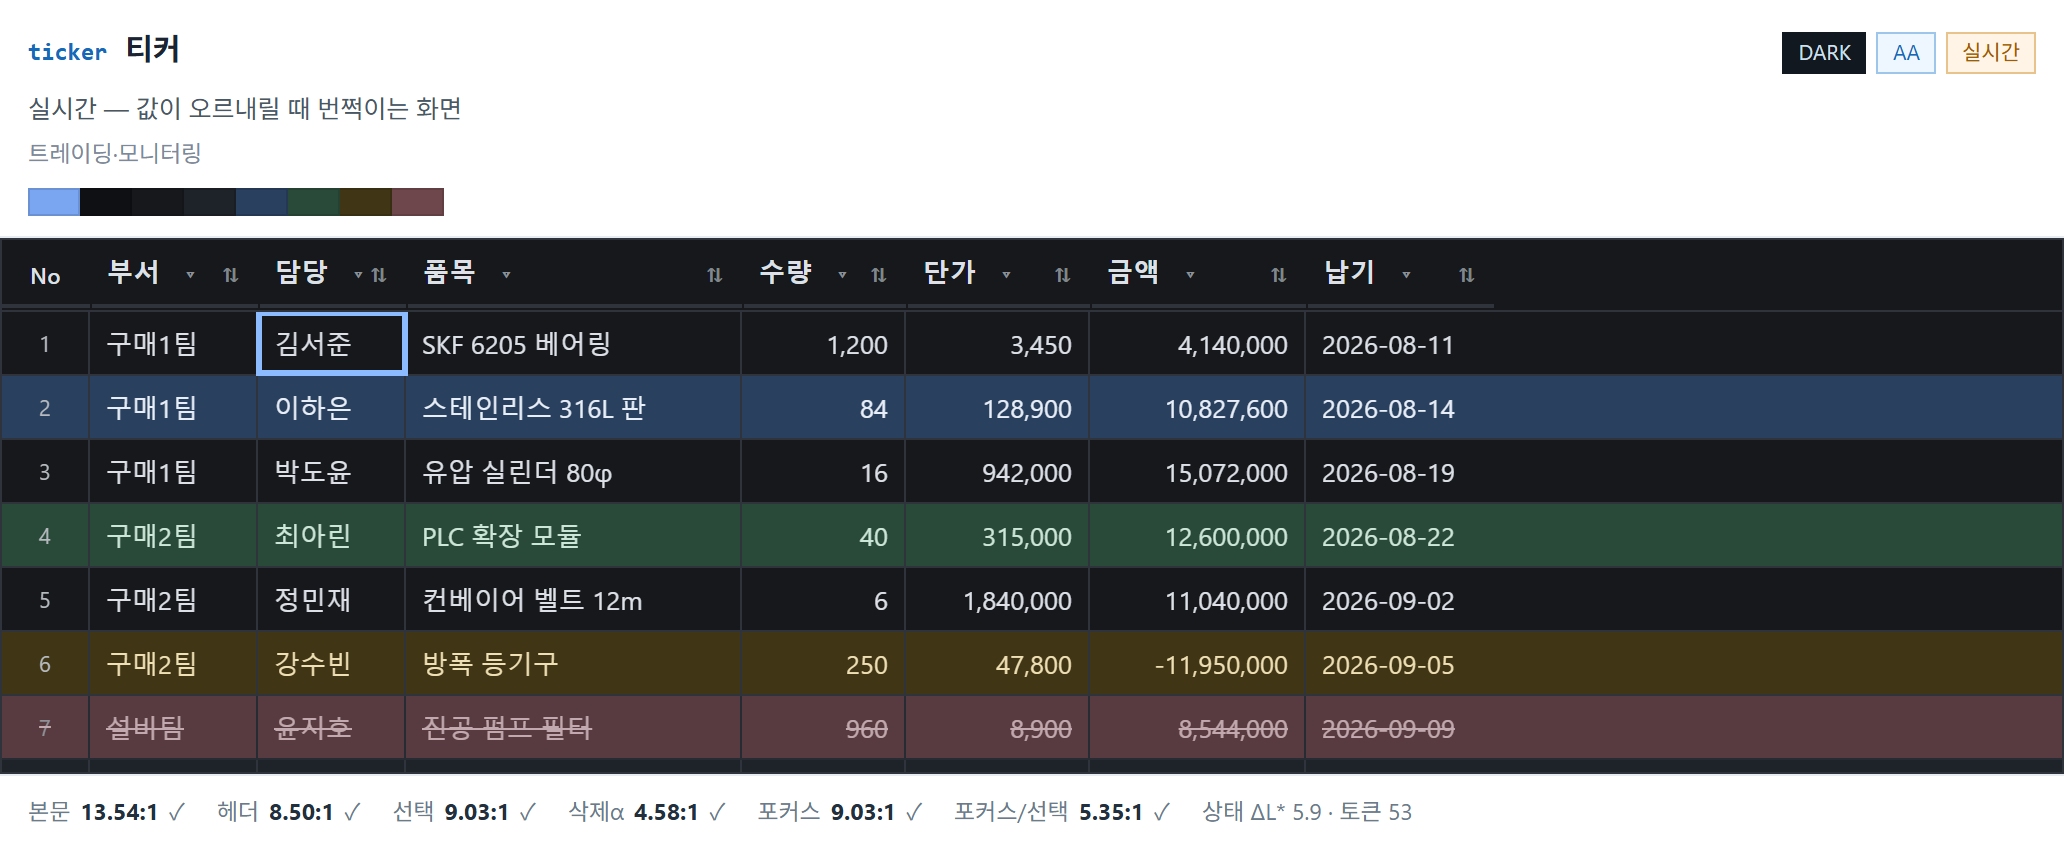The height and width of the screenshot is (850, 2064).
Task: Click the 담당 cell 박도윤
Action: 332,472
